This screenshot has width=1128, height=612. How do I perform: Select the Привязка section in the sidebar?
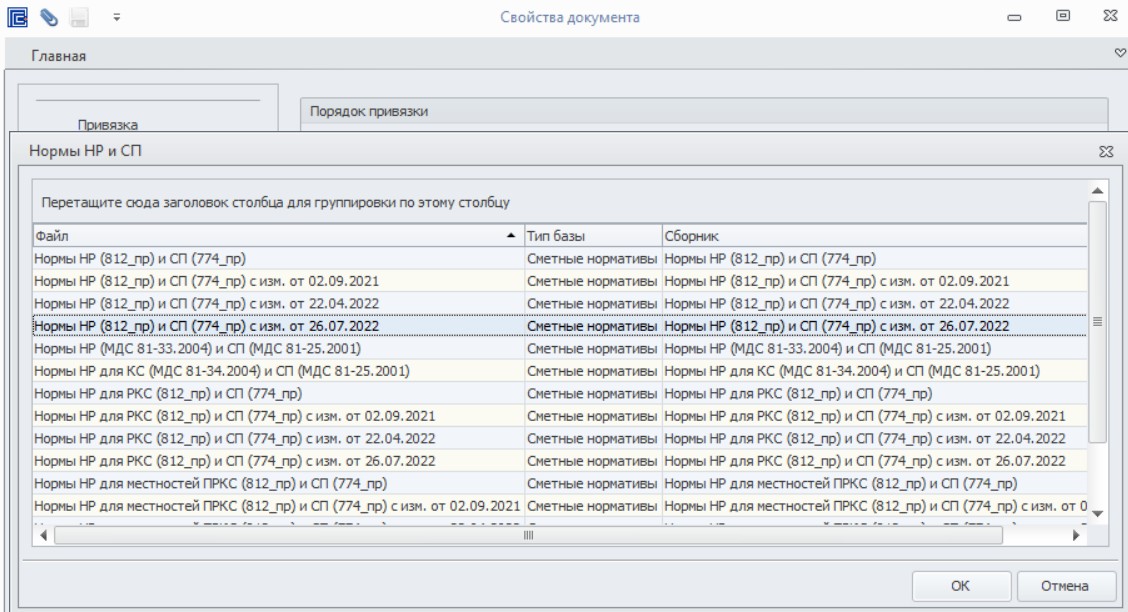click(x=108, y=124)
